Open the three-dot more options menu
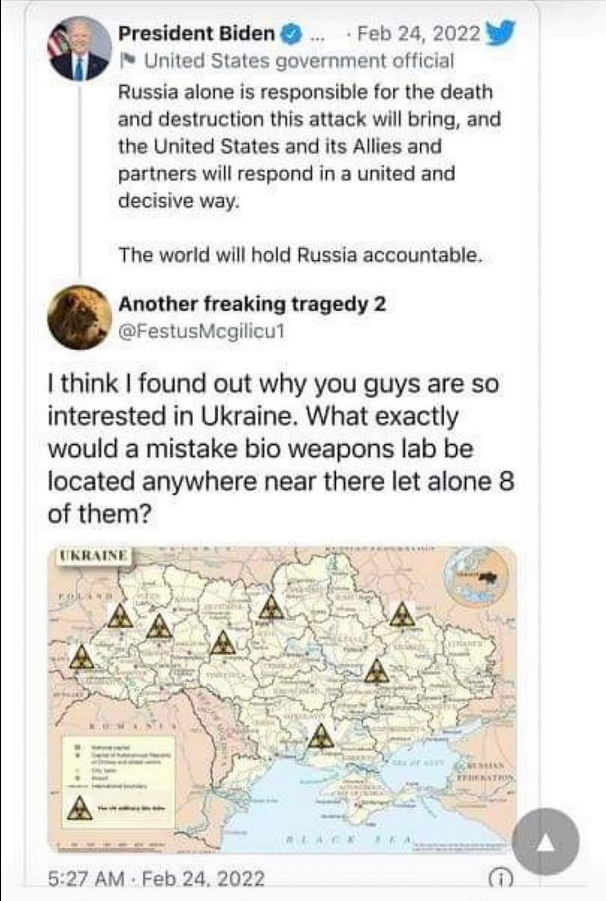 (x=319, y=33)
